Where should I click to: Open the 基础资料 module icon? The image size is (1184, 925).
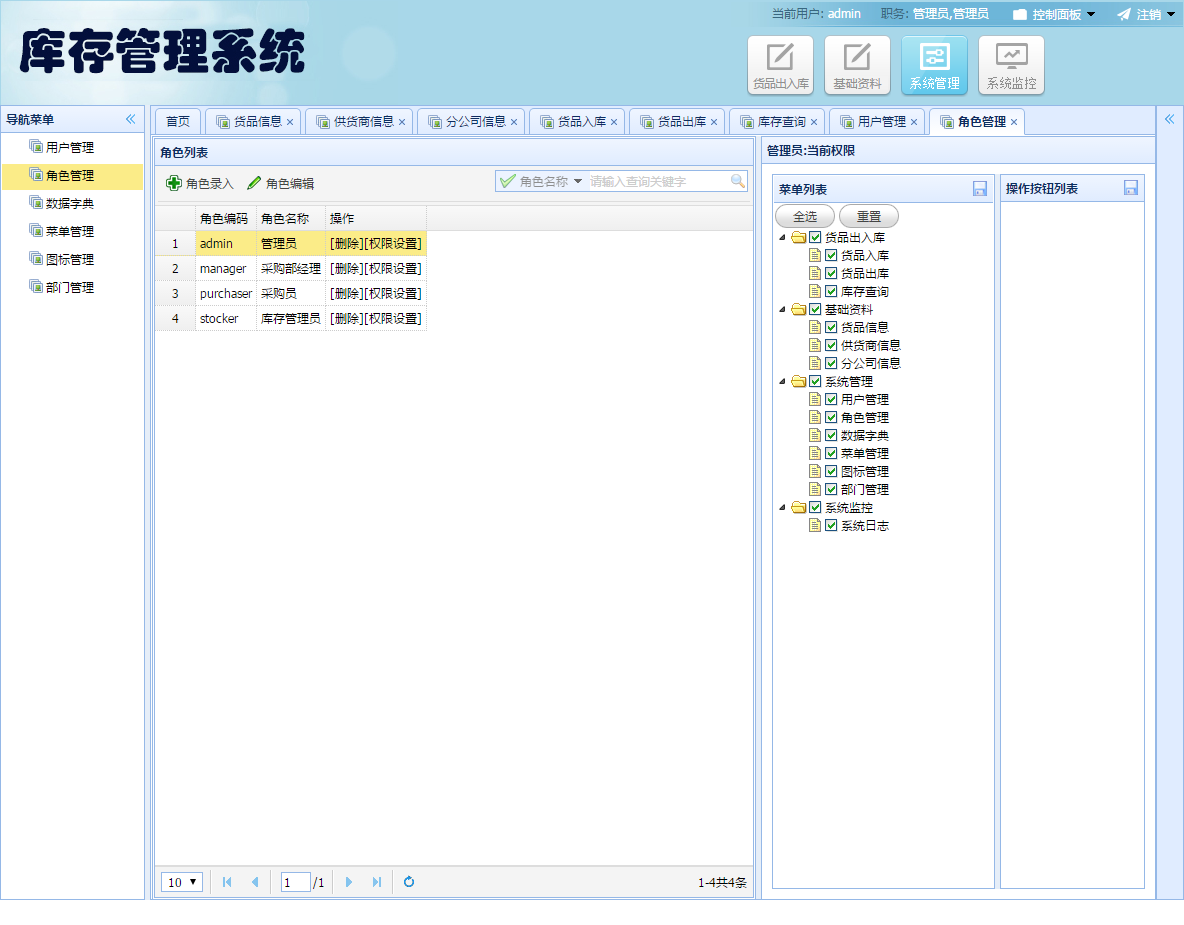[x=857, y=65]
